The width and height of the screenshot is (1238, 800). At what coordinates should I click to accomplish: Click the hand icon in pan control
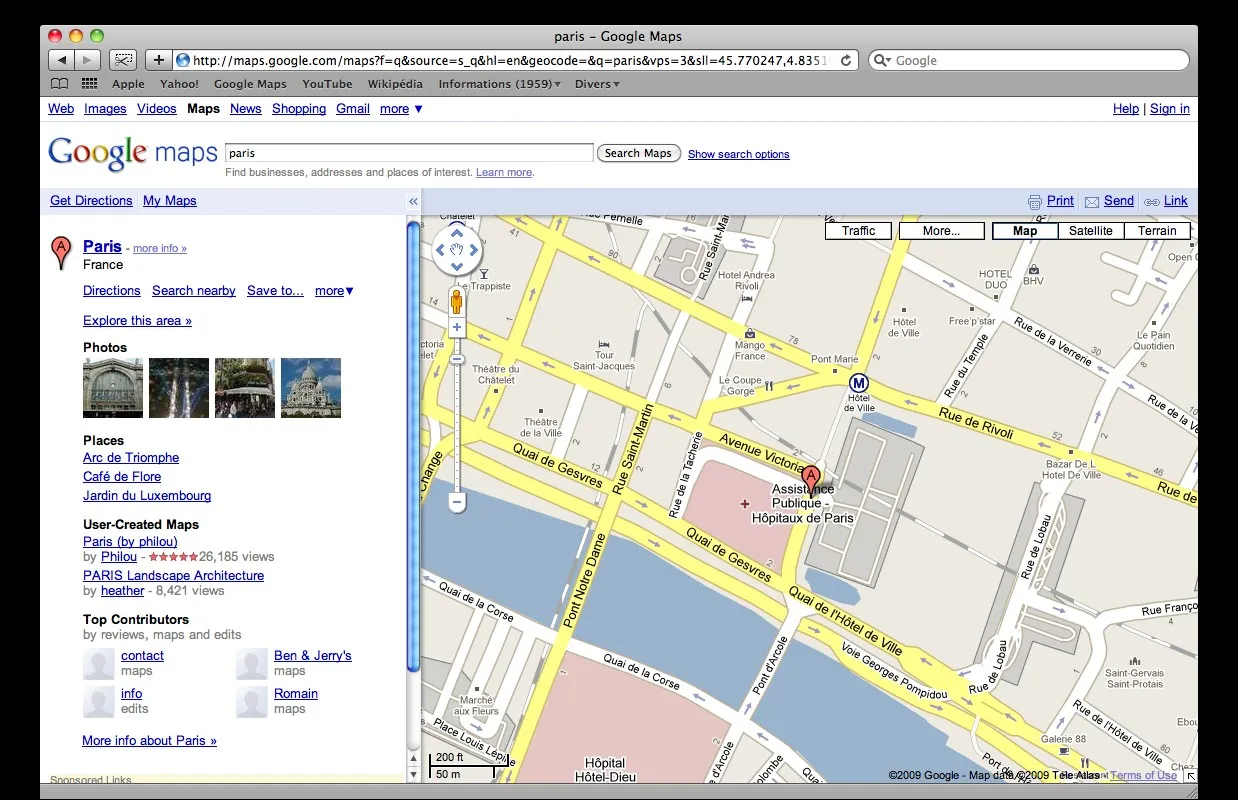pos(457,250)
